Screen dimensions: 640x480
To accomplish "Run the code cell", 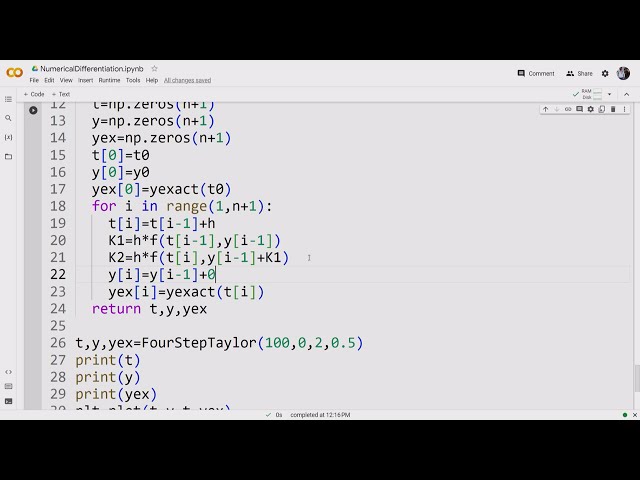I will point(33,110).
